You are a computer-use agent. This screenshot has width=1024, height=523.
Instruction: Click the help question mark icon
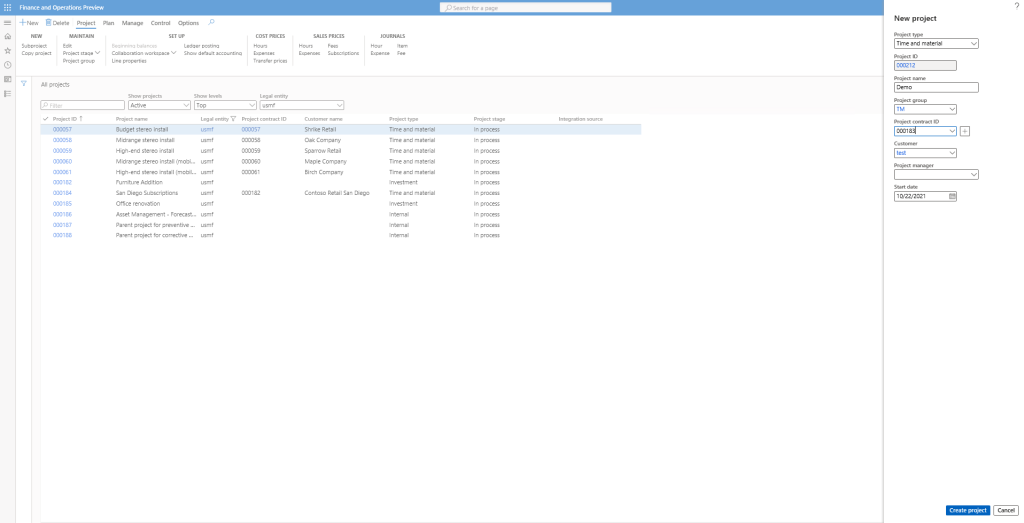(x=1016, y=5)
